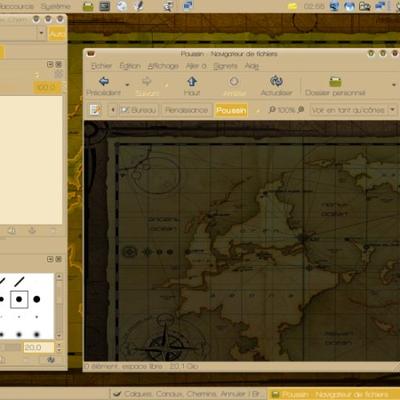Screen dimensions: 400x400
Task: Zoom in using the right magnifier
Action: (301, 109)
